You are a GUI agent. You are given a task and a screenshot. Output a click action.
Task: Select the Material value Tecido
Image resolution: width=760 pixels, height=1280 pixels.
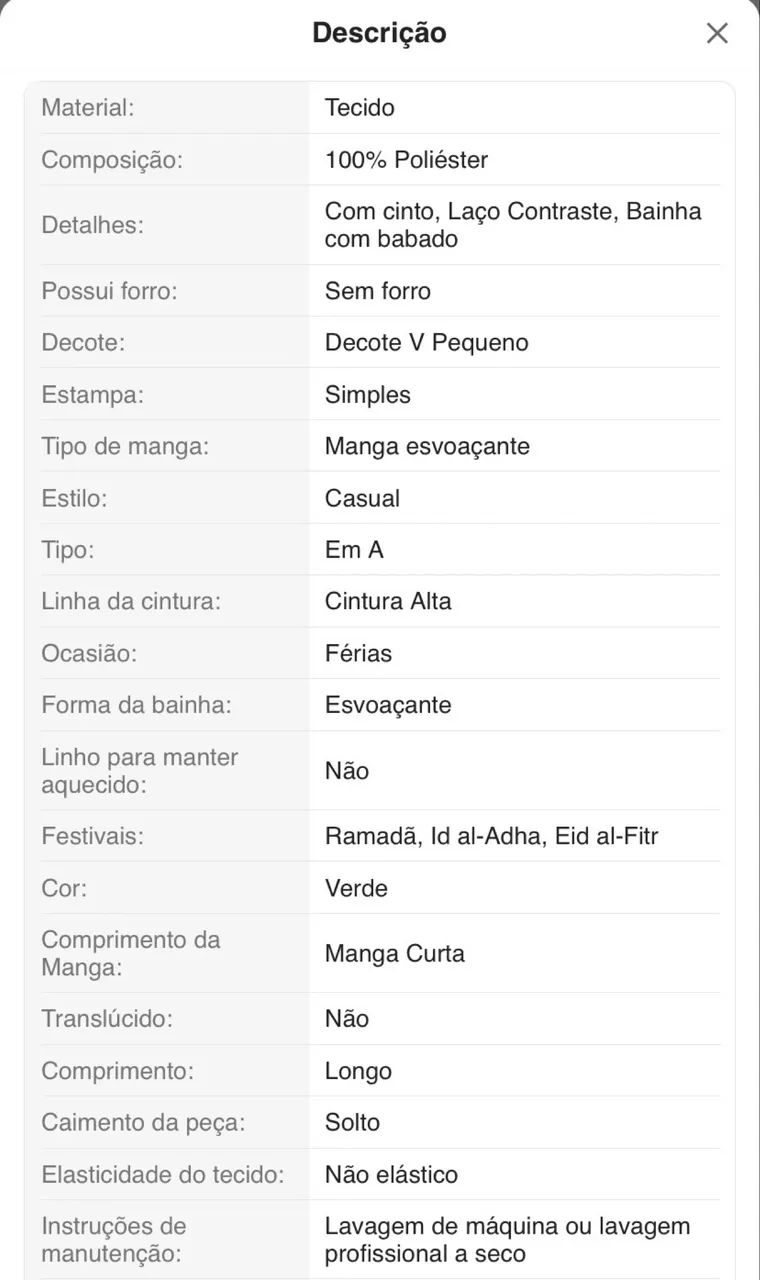[x=360, y=107]
